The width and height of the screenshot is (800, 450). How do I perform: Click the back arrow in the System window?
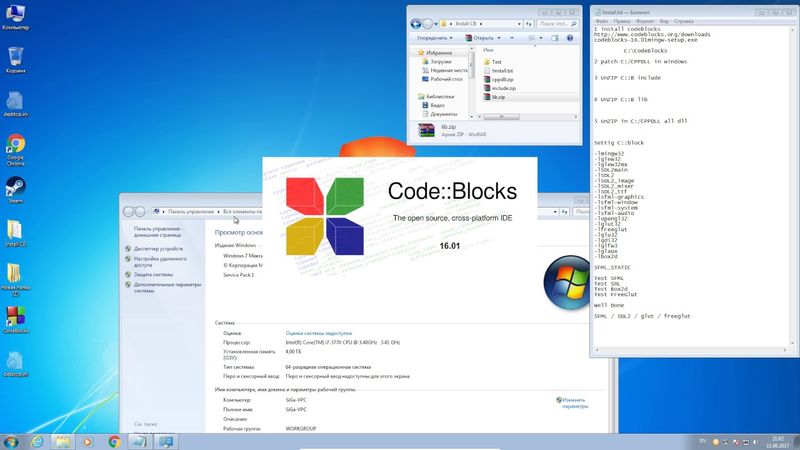click(x=129, y=211)
